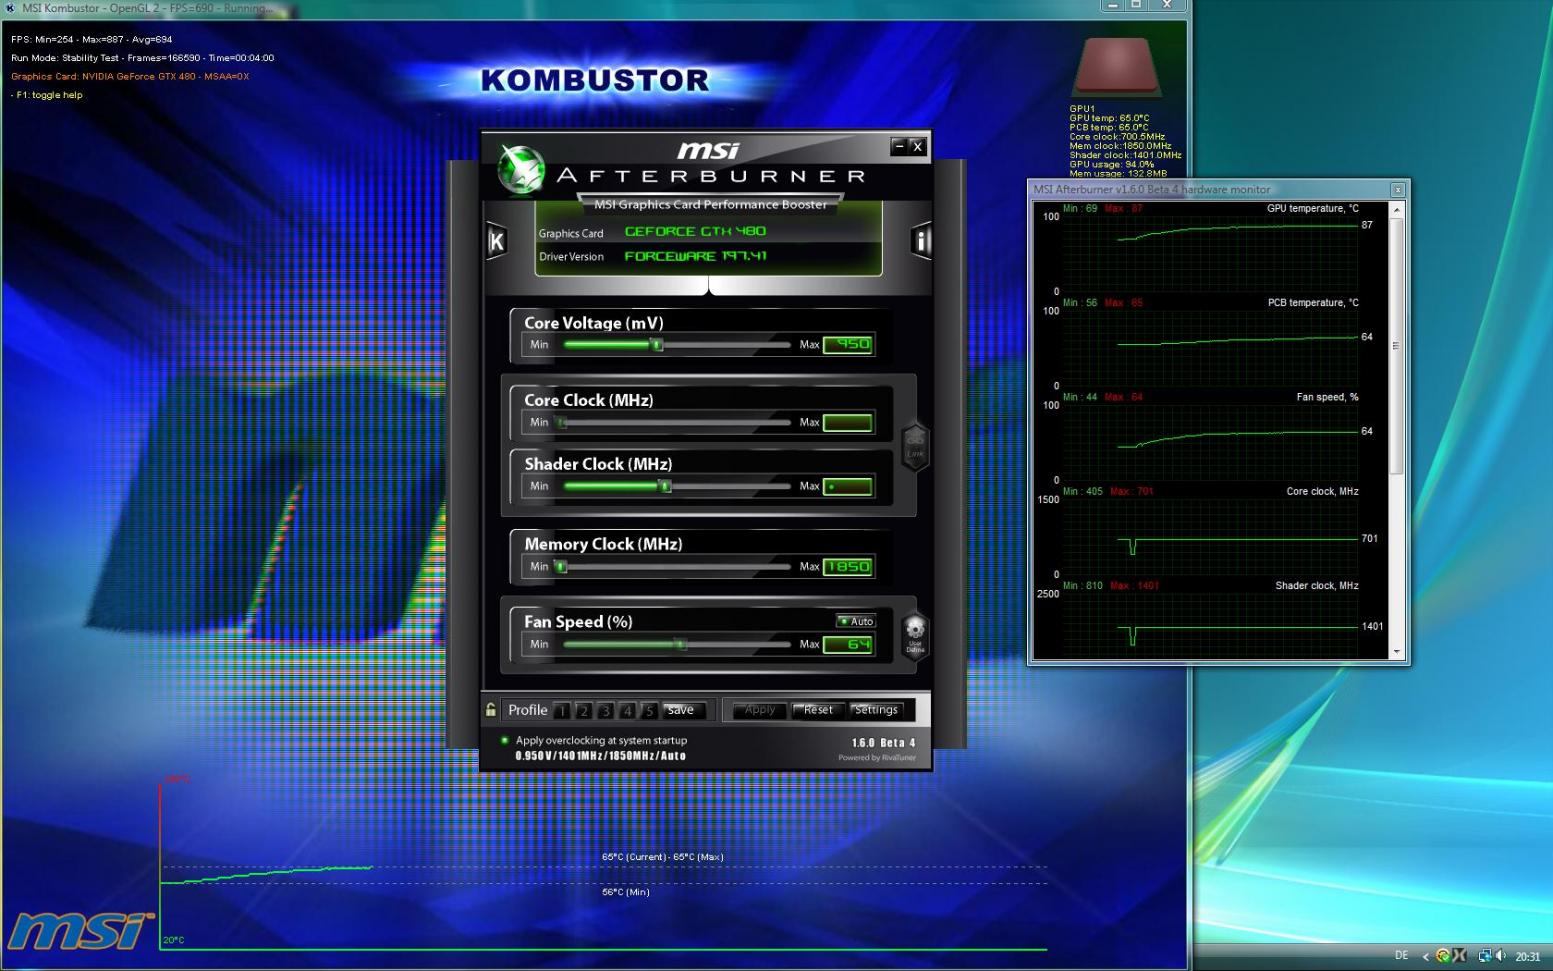Click the Shader Clock slider handle
The height and width of the screenshot is (971, 1553).
(665, 487)
